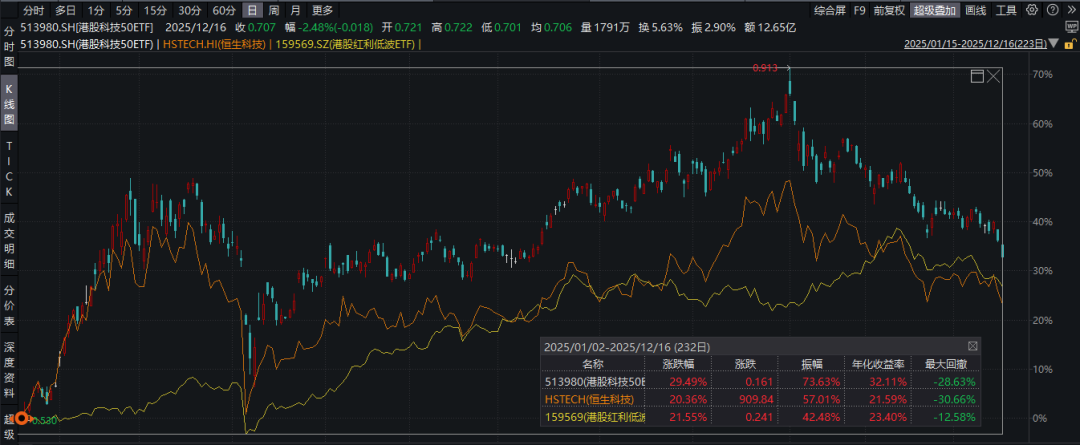Toggle the 超级叠加 overlay button
The height and width of the screenshot is (445, 1080).
pyautogui.click(x=935, y=10)
